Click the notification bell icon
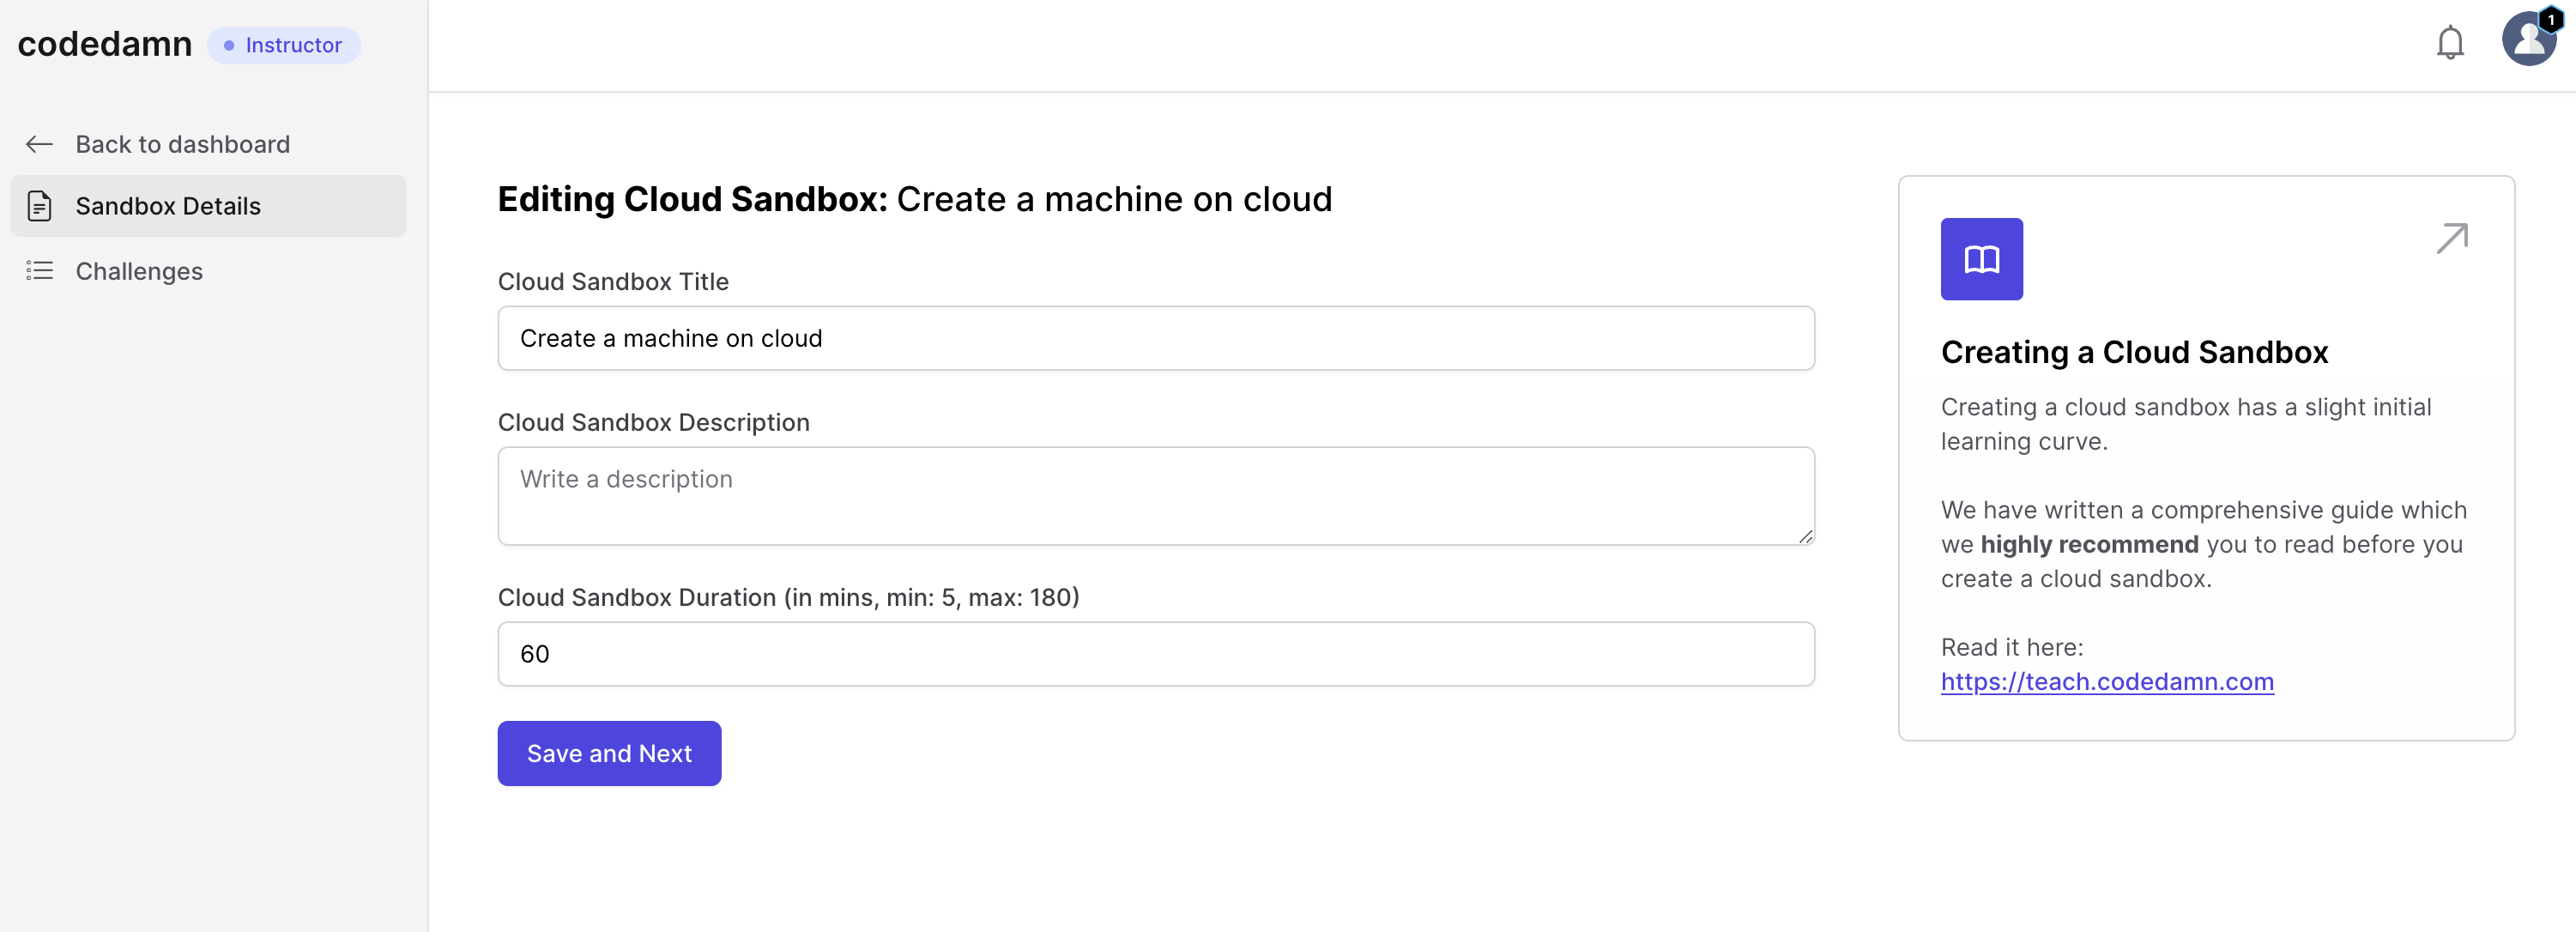Image resolution: width=2576 pixels, height=932 pixels. 2449,43
